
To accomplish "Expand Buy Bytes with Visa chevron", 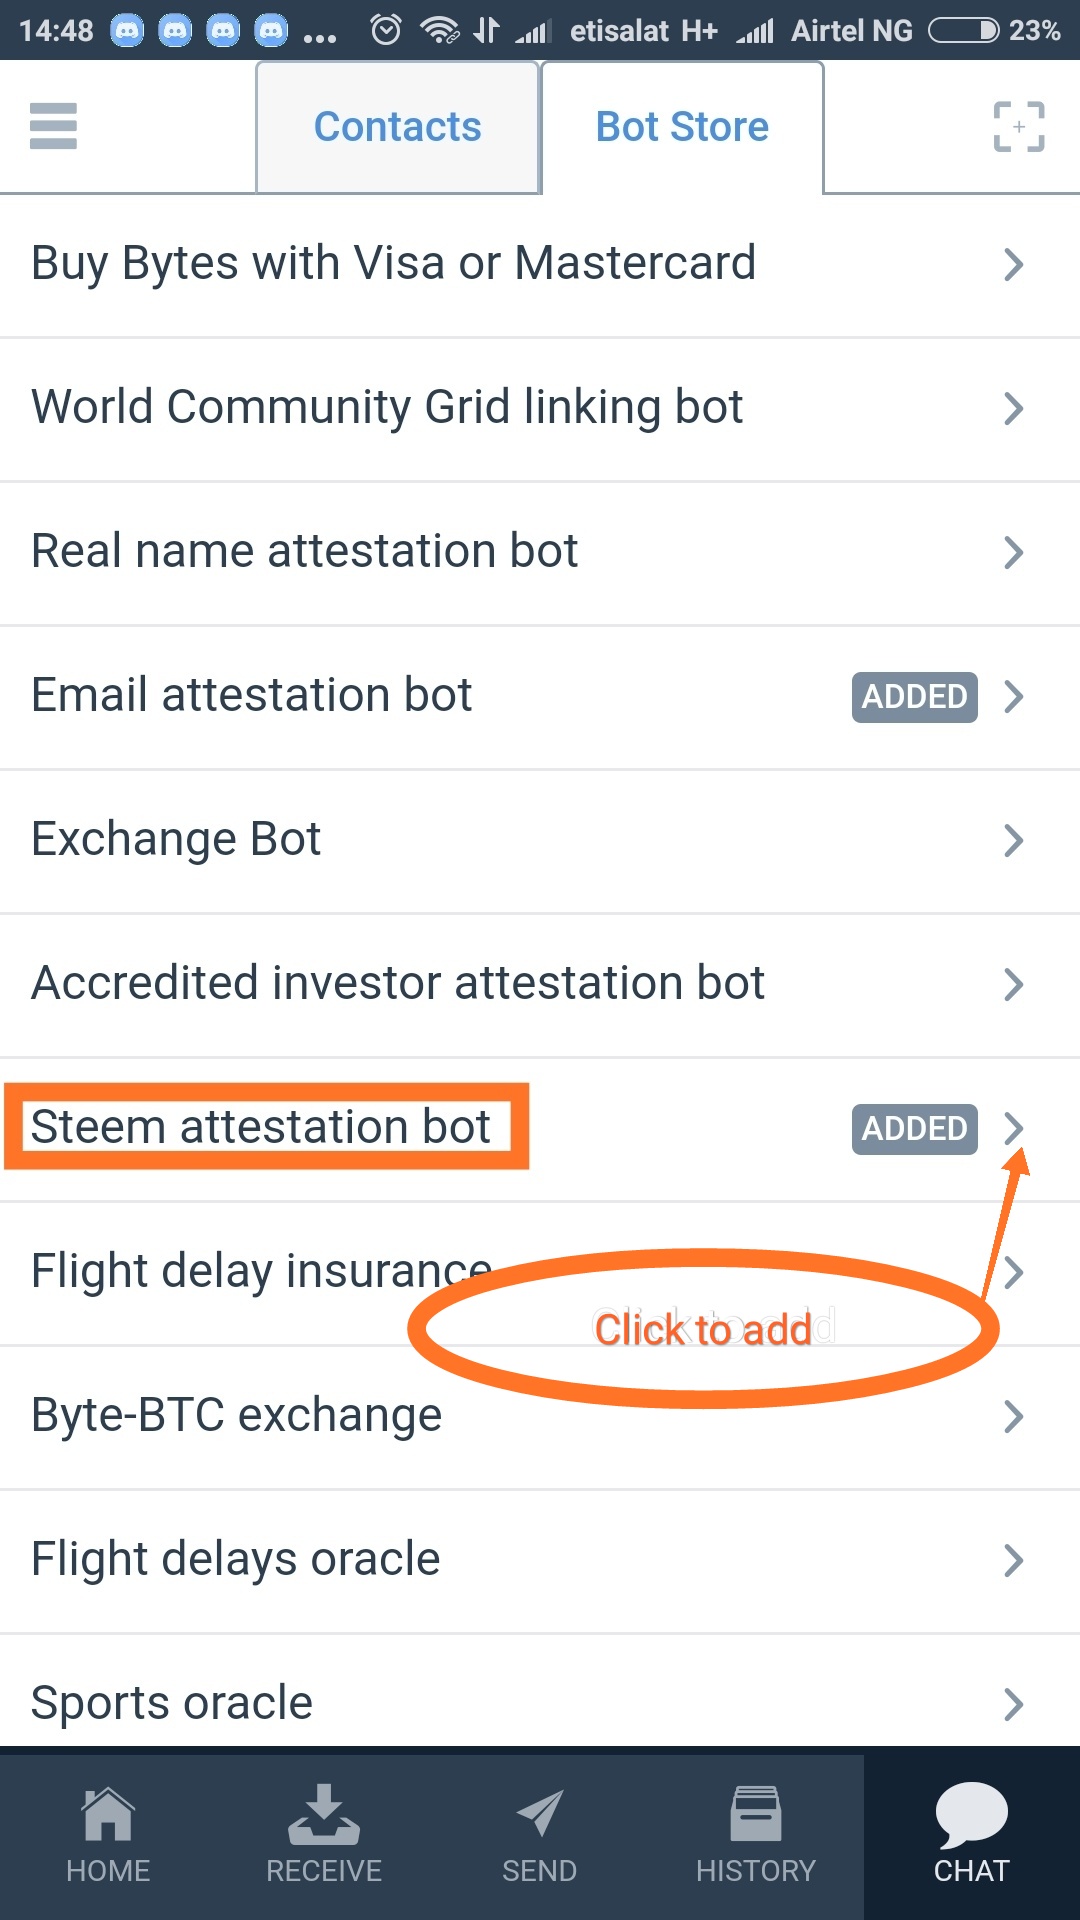I will click(x=1014, y=265).
